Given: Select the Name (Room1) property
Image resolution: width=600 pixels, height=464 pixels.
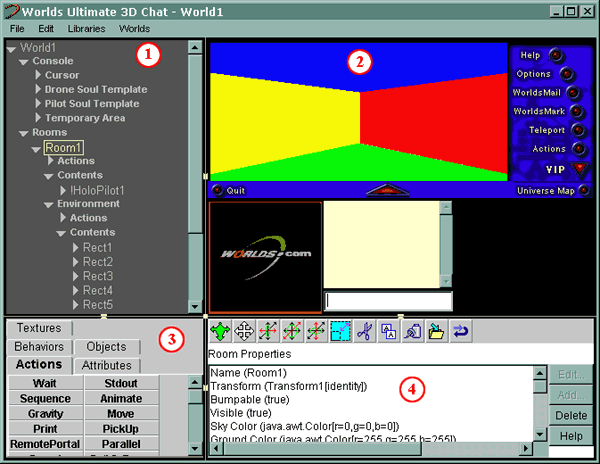Looking at the screenshot, I should (x=249, y=373).
